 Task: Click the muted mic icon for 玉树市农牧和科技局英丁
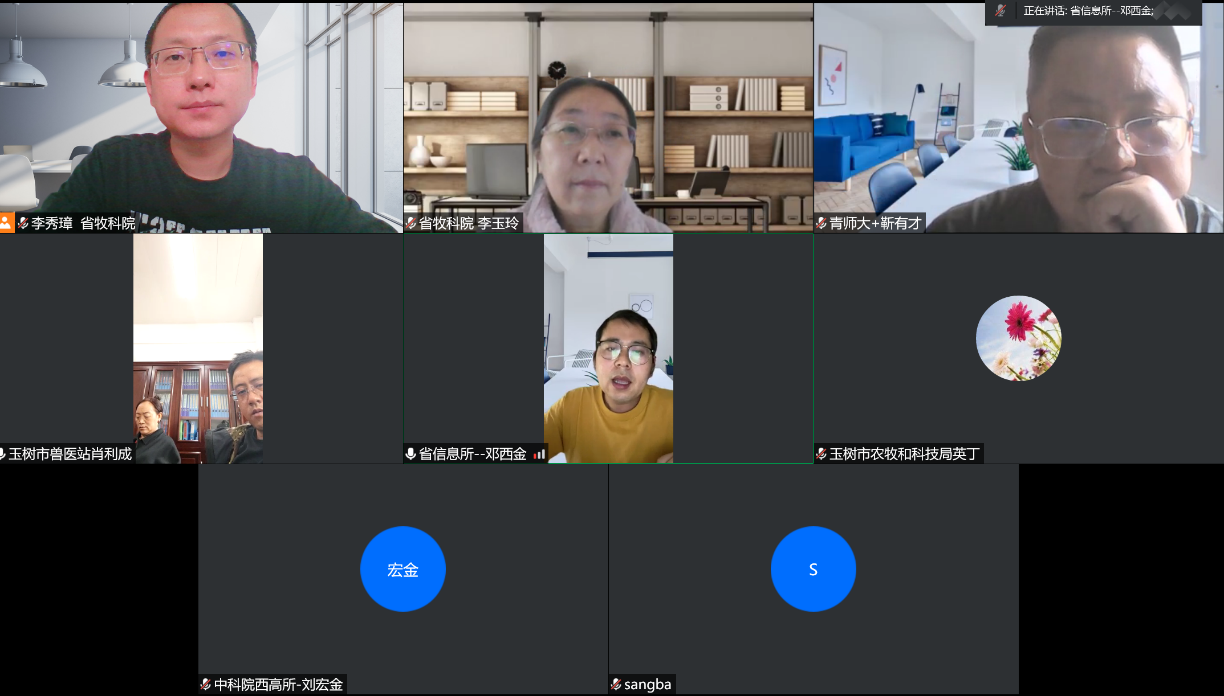(822, 454)
